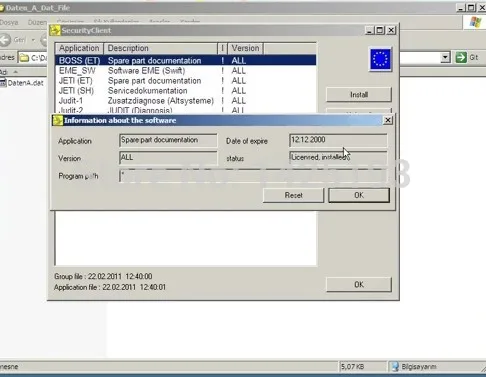Click the status field Licensed, installed
486x377 pixels.
point(338,158)
